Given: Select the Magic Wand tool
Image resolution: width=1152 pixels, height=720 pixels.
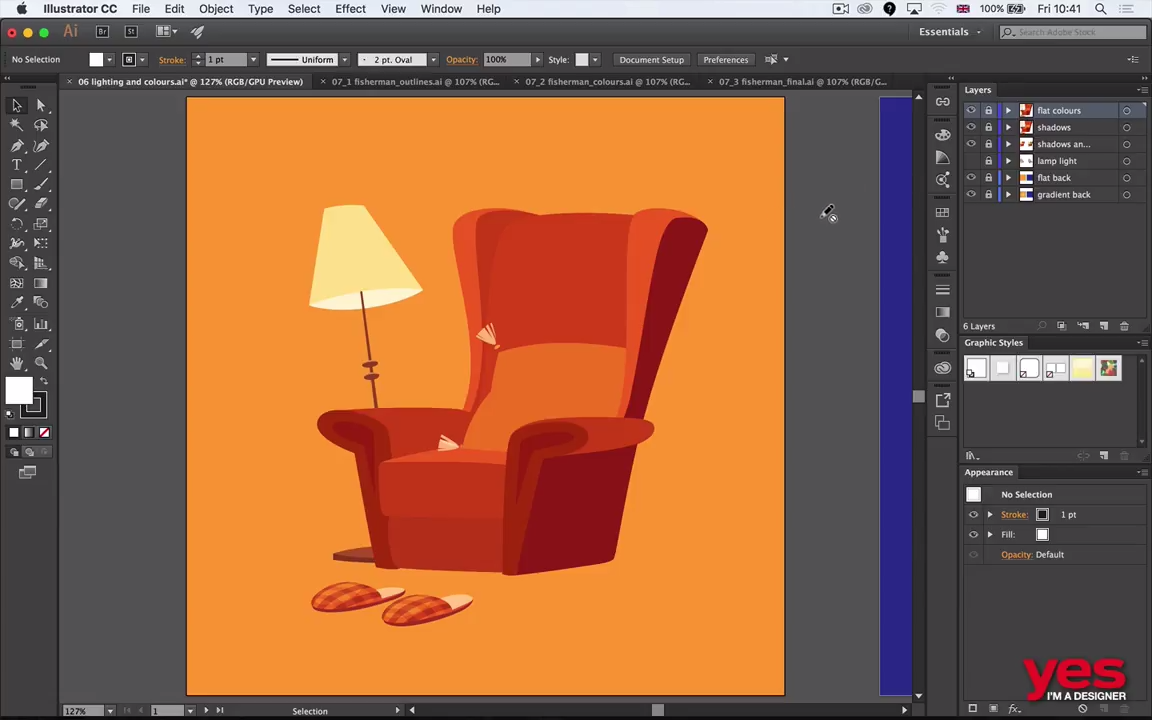Looking at the screenshot, I should tap(16, 125).
